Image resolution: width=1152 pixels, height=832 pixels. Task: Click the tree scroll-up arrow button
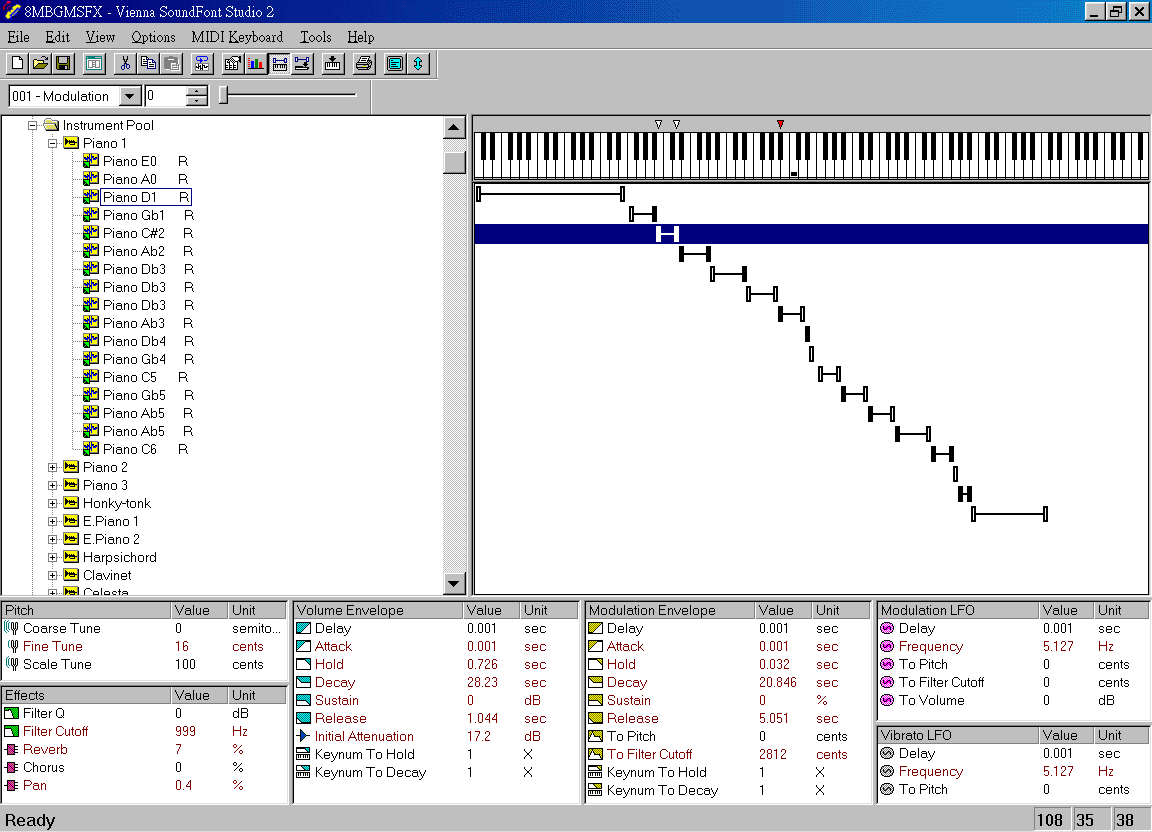coord(454,127)
